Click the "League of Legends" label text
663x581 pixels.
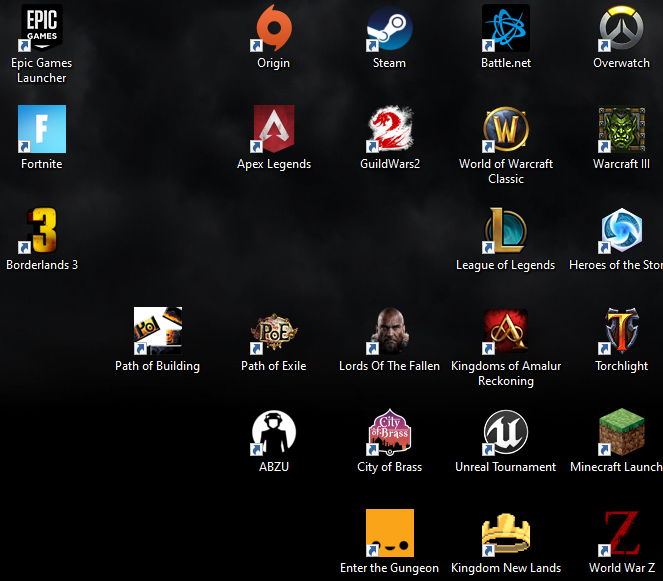click(506, 265)
